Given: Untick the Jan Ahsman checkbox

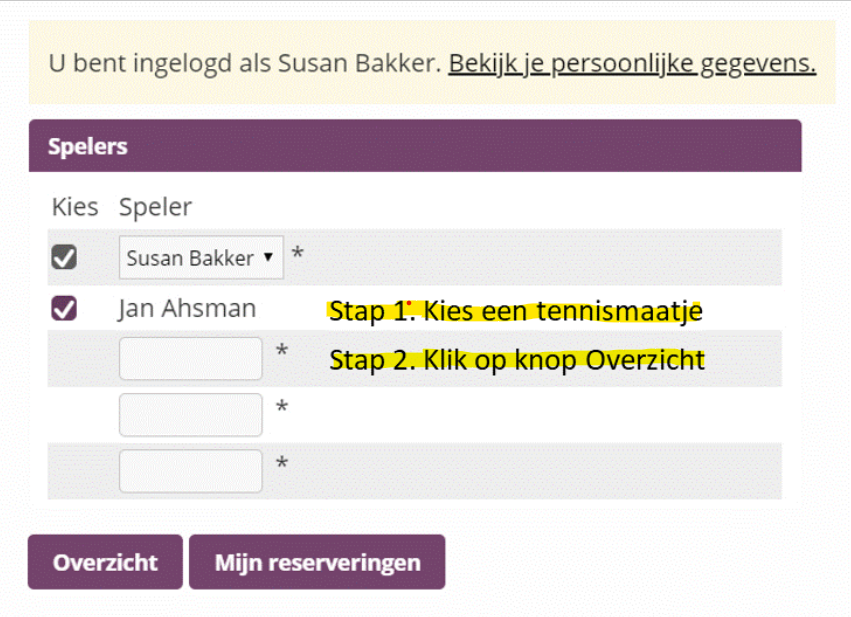Looking at the screenshot, I should [x=64, y=310].
